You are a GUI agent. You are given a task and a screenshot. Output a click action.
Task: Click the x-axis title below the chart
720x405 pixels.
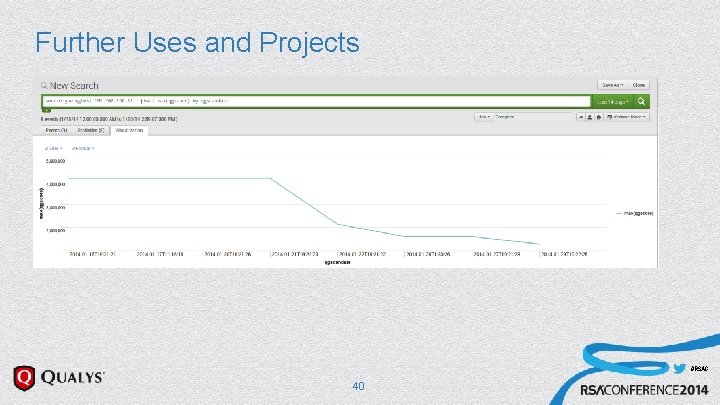point(338,263)
